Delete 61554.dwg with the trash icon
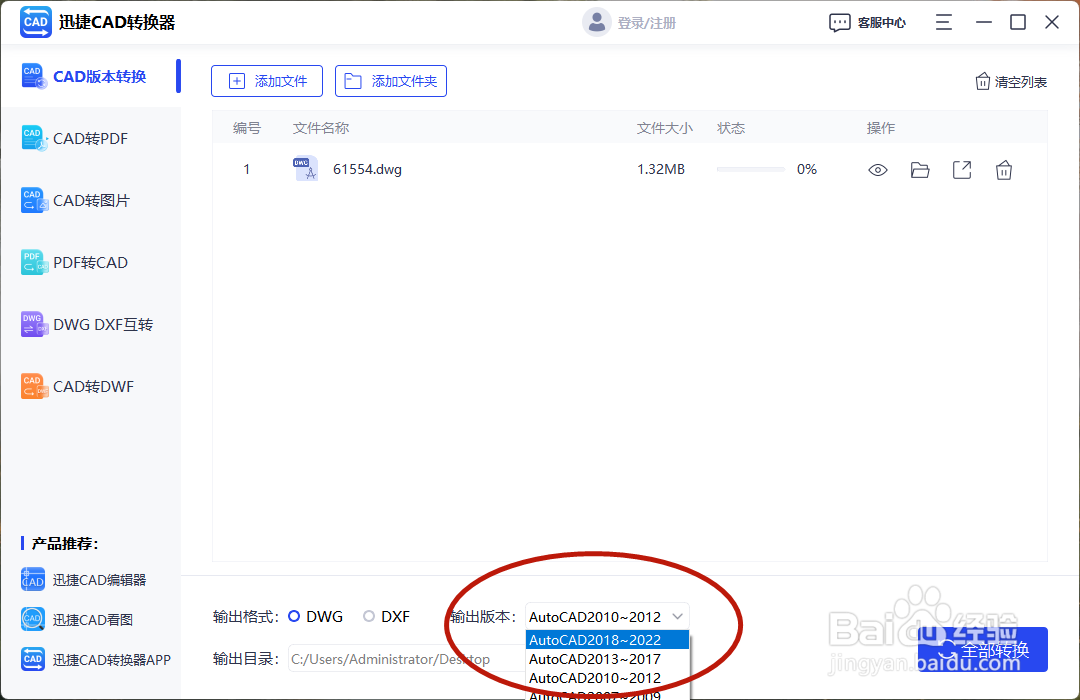 pyautogui.click(x=1004, y=170)
